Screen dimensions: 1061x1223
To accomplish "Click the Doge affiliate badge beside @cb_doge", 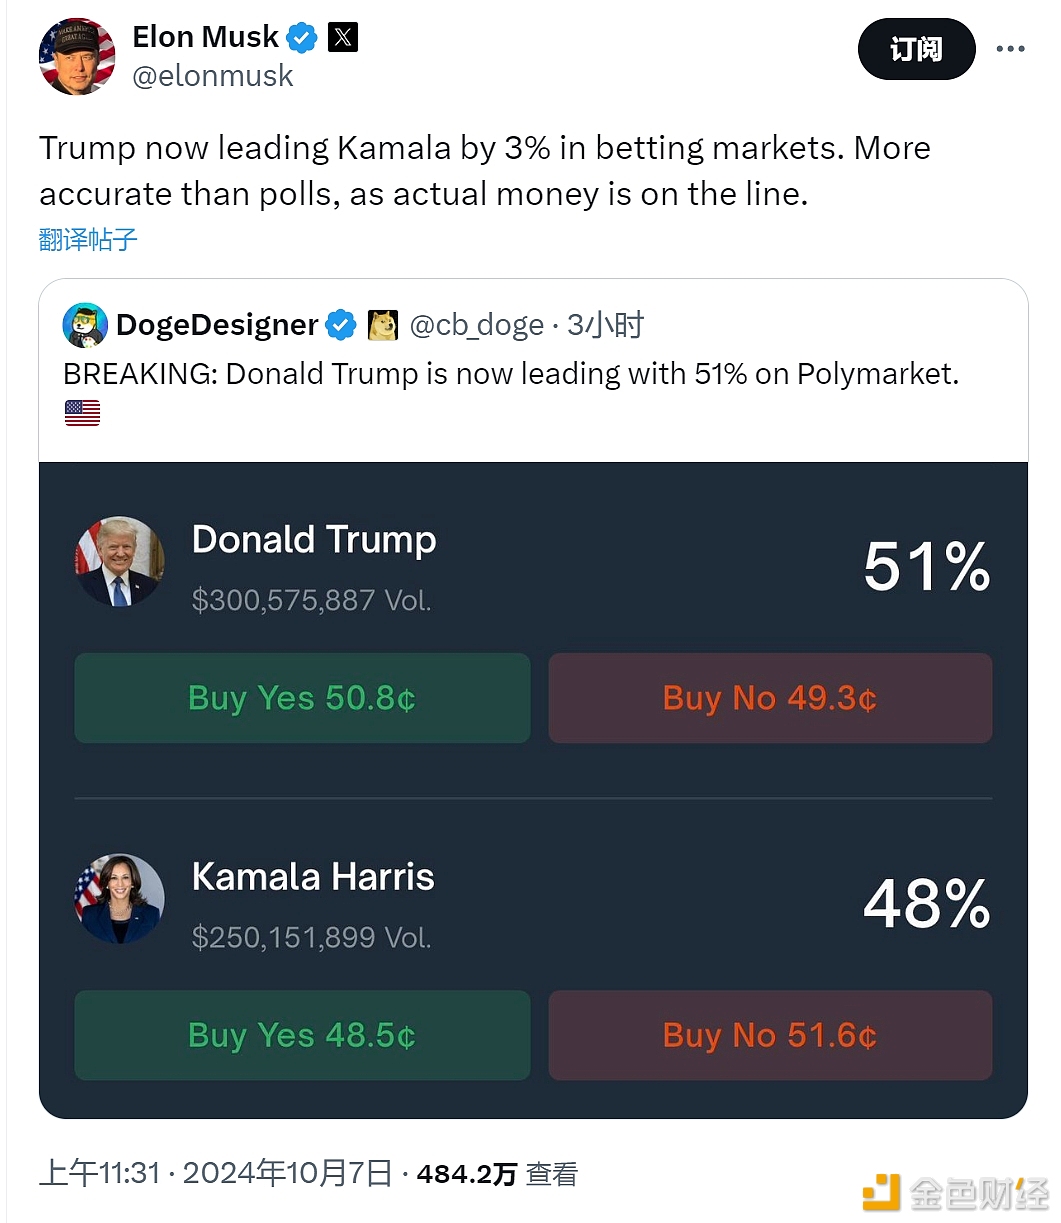I will (x=383, y=325).
